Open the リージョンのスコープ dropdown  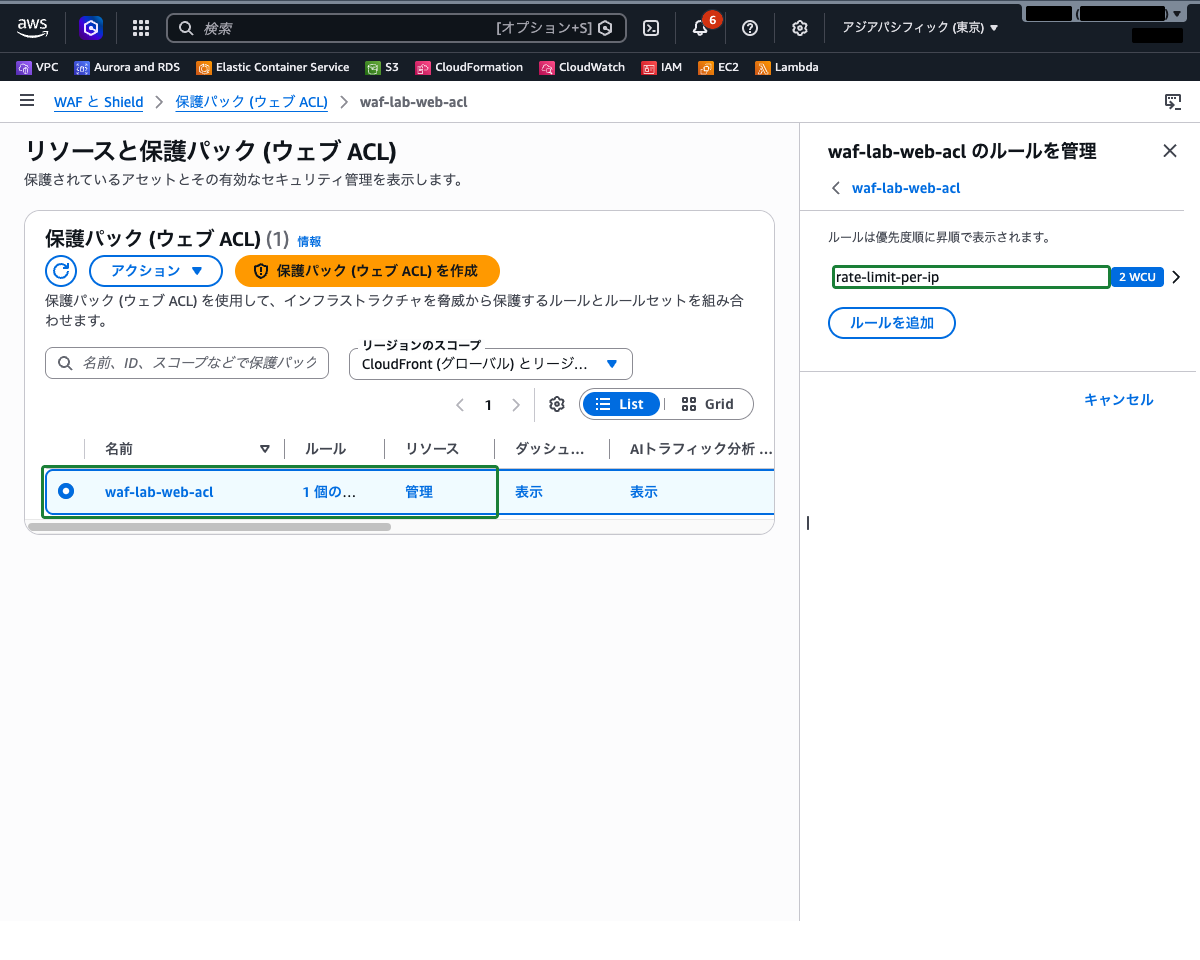[491, 364]
